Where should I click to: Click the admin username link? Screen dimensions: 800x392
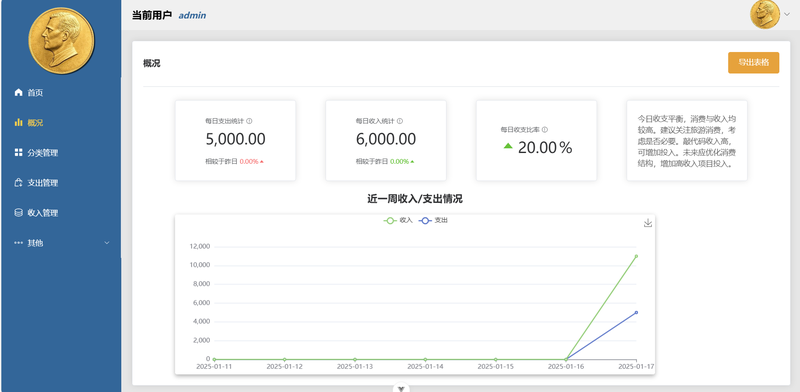click(x=192, y=15)
